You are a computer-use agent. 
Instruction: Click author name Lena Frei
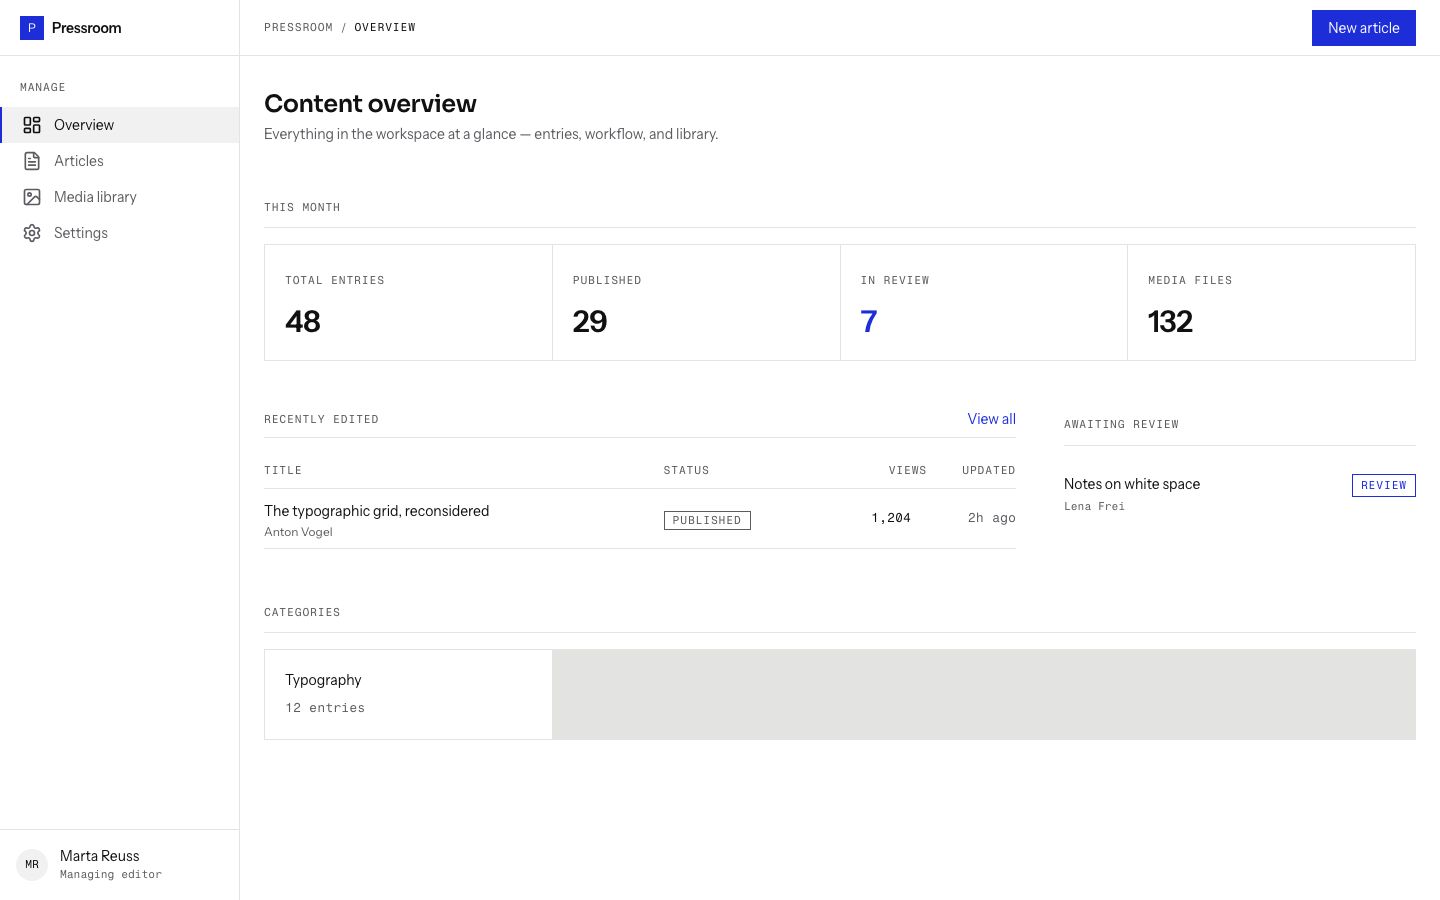click(x=1094, y=507)
